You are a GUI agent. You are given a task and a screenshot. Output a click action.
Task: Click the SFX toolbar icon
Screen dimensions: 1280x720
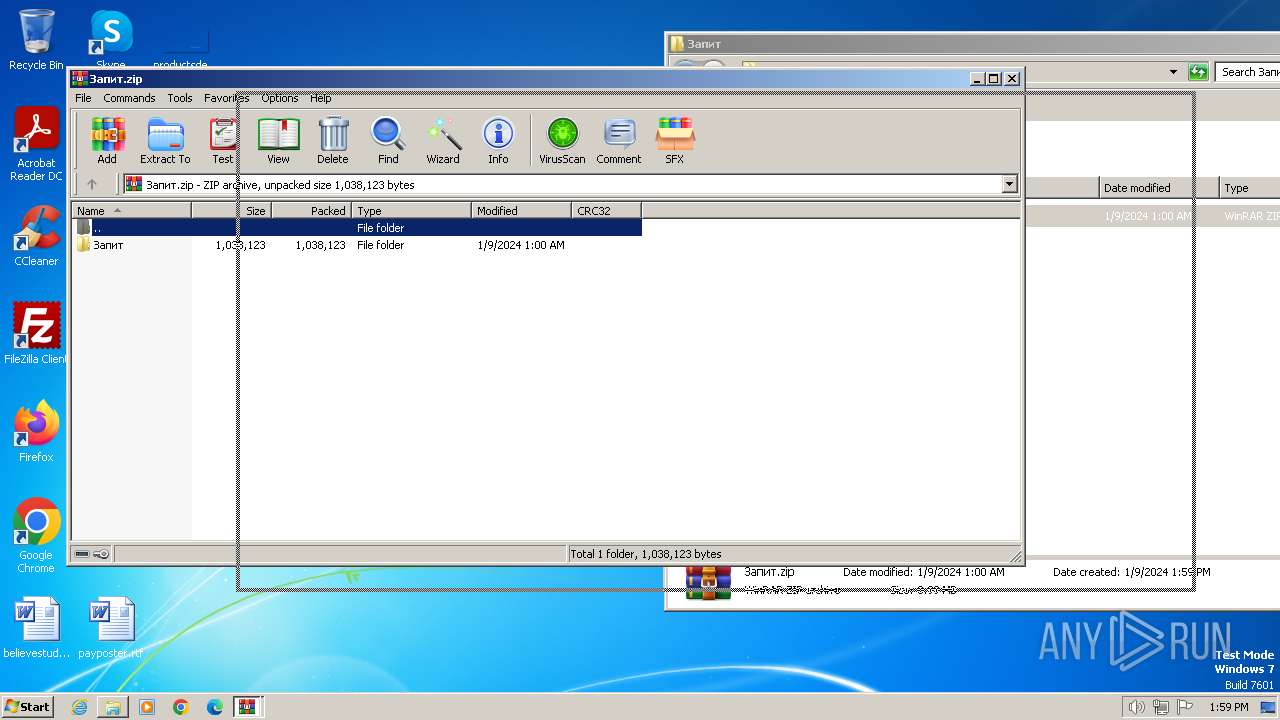pyautogui.click(x=675, y=140)
